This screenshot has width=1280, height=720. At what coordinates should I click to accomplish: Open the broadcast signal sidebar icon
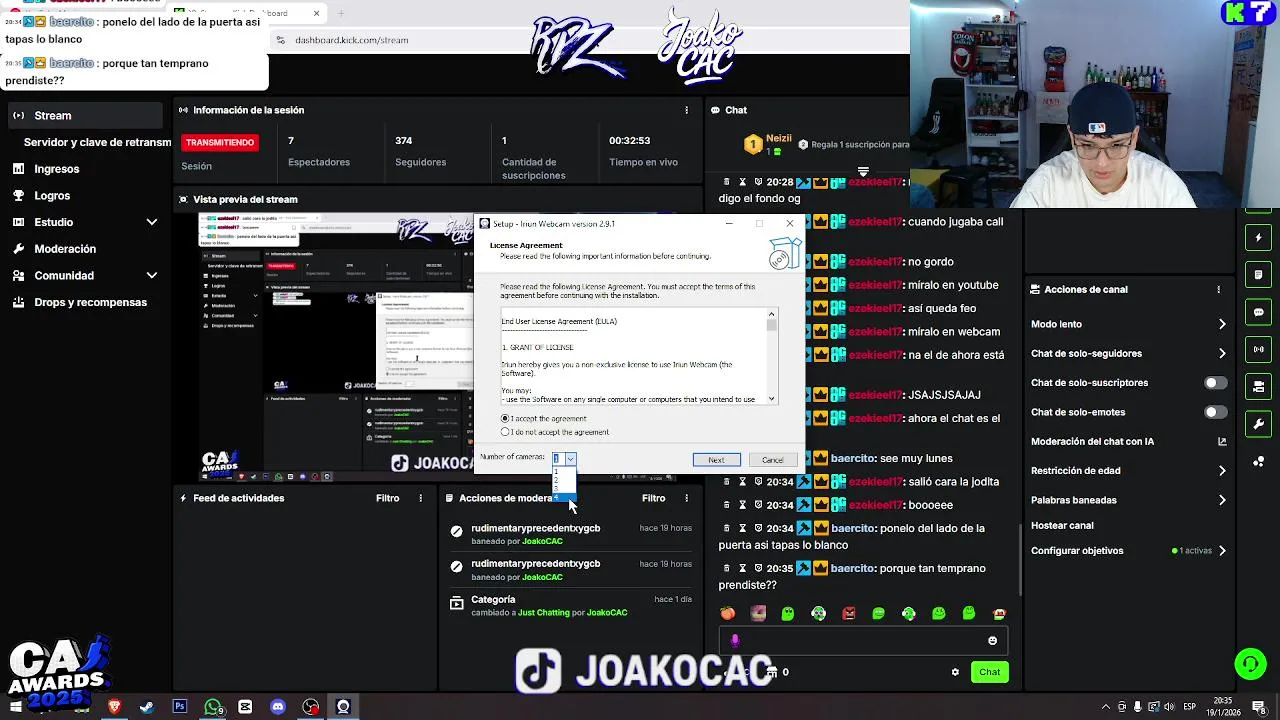click(1258, 349)
